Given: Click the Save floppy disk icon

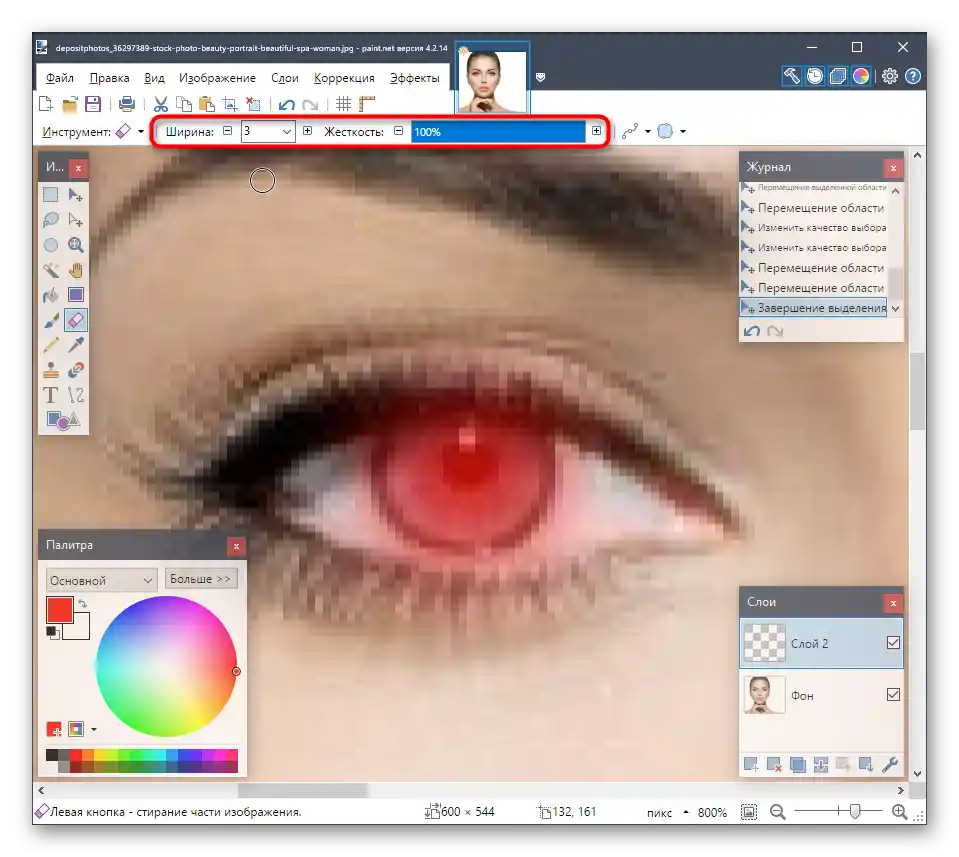Looking at the screenshot, I should [93, 104].
